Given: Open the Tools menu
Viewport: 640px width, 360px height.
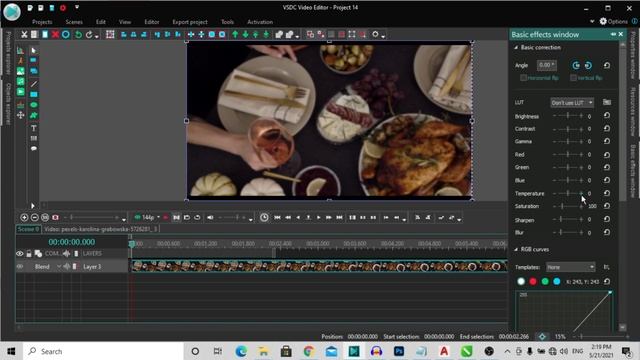Looking at the screenshot, I should 227,22.
